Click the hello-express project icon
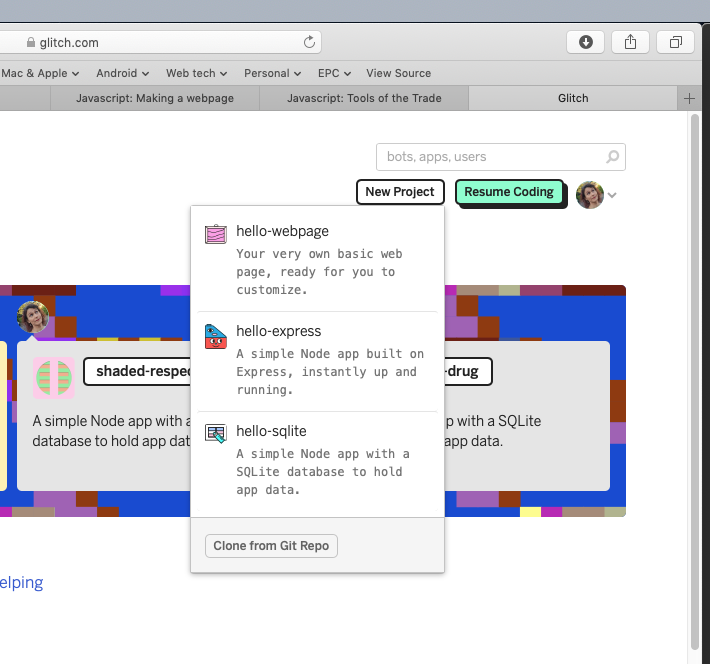710x664 pixels. pyautogui.click(x=216, y=337)
